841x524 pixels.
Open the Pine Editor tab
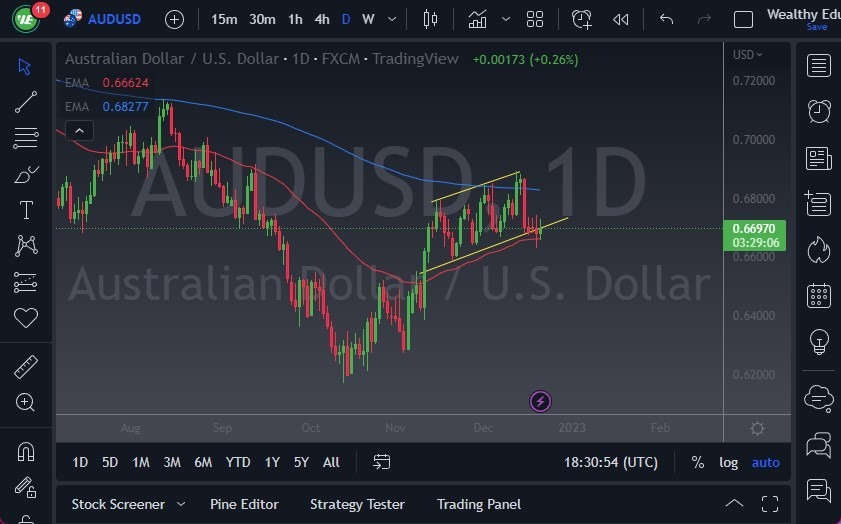244,504
